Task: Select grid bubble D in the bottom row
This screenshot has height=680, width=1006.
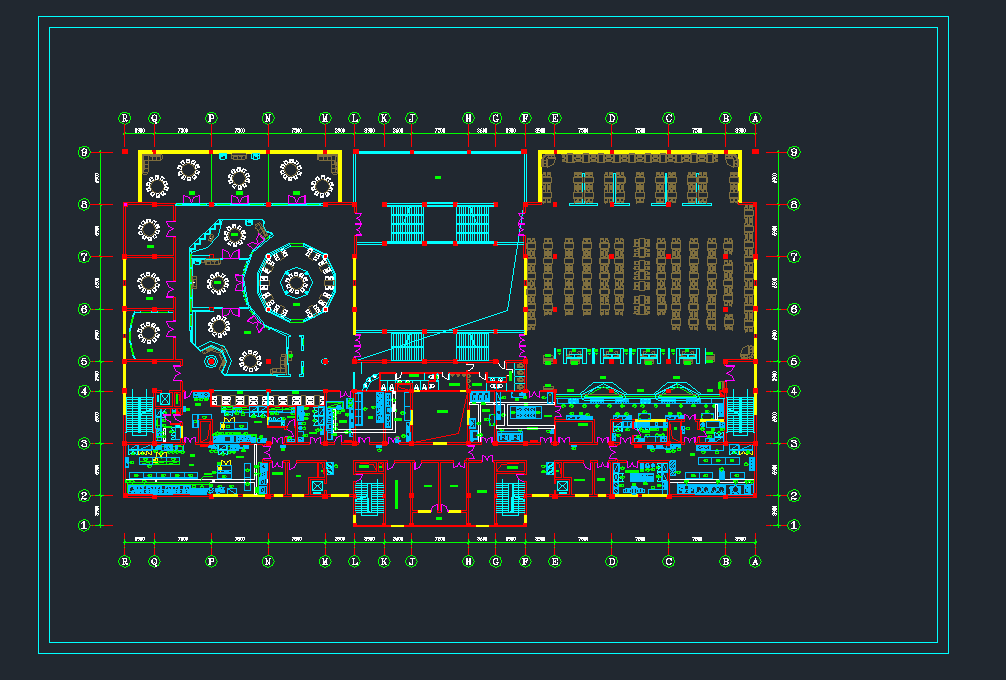Action: click(612, 562)
